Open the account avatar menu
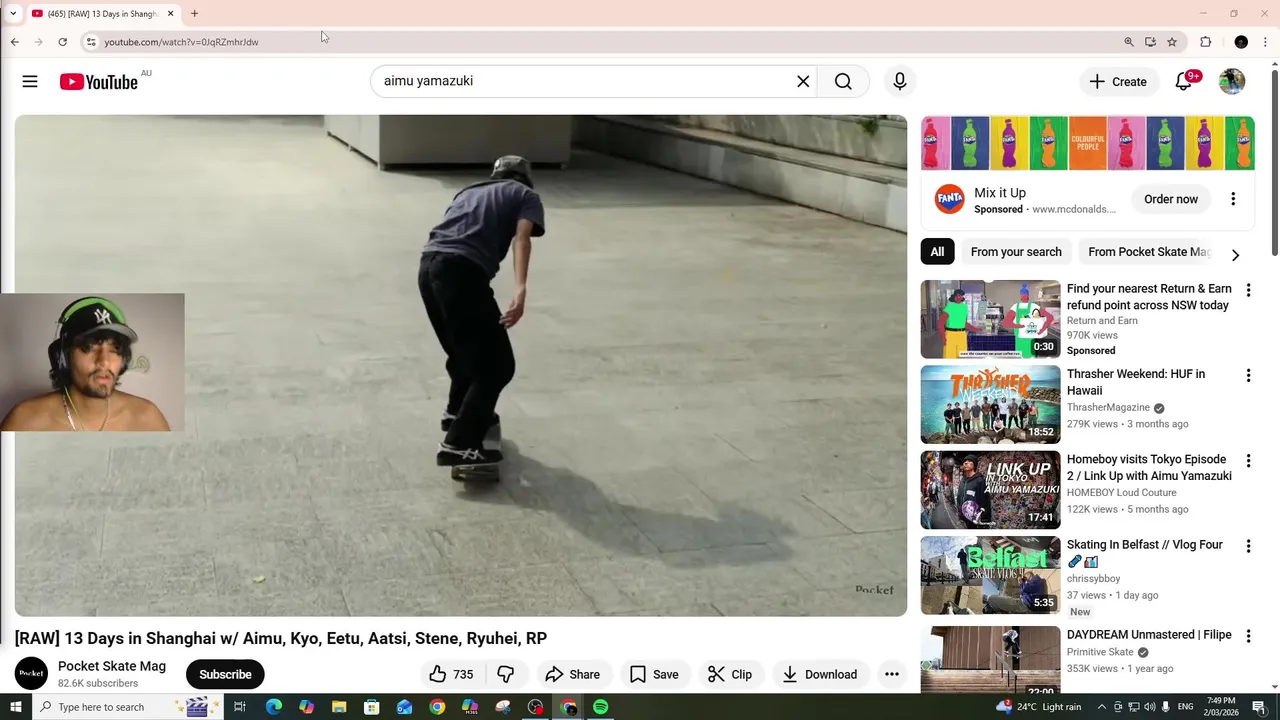This screenshot has height=720, width=1280. [x=1232, y=82]
